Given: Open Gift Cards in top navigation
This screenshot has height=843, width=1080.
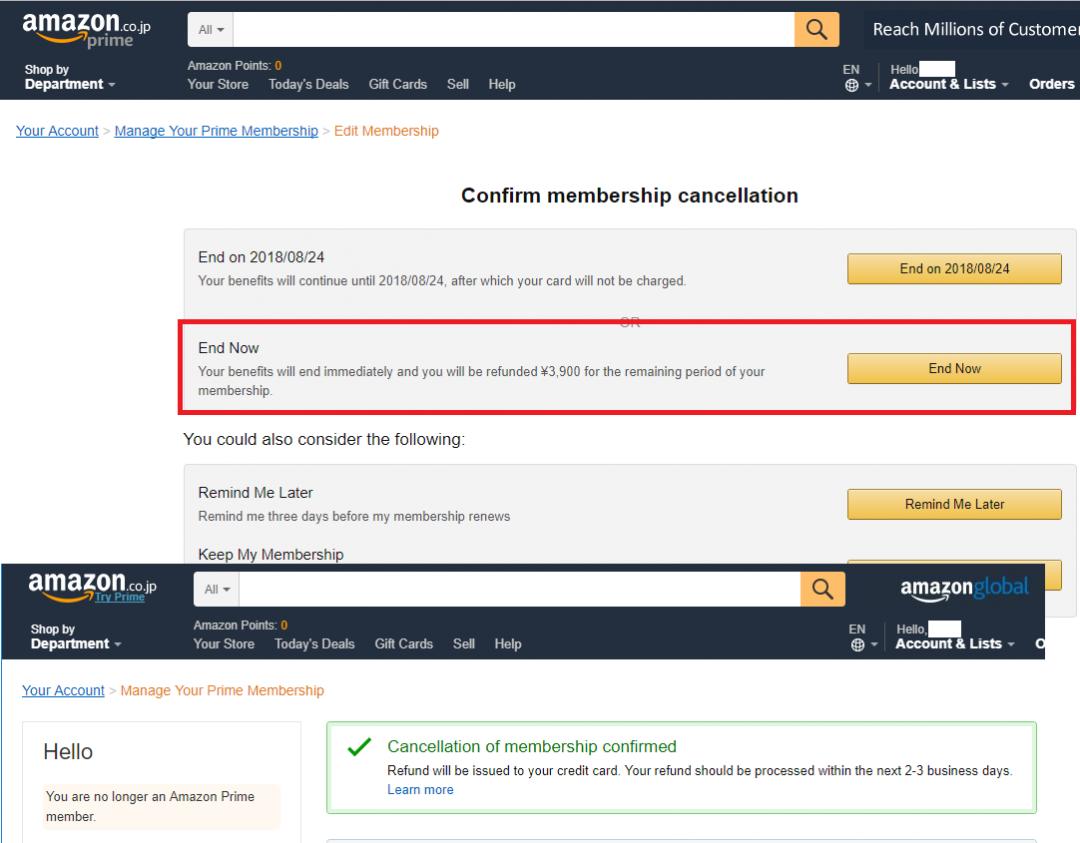Looking at the screenshot, I should [x=398, y=84].
